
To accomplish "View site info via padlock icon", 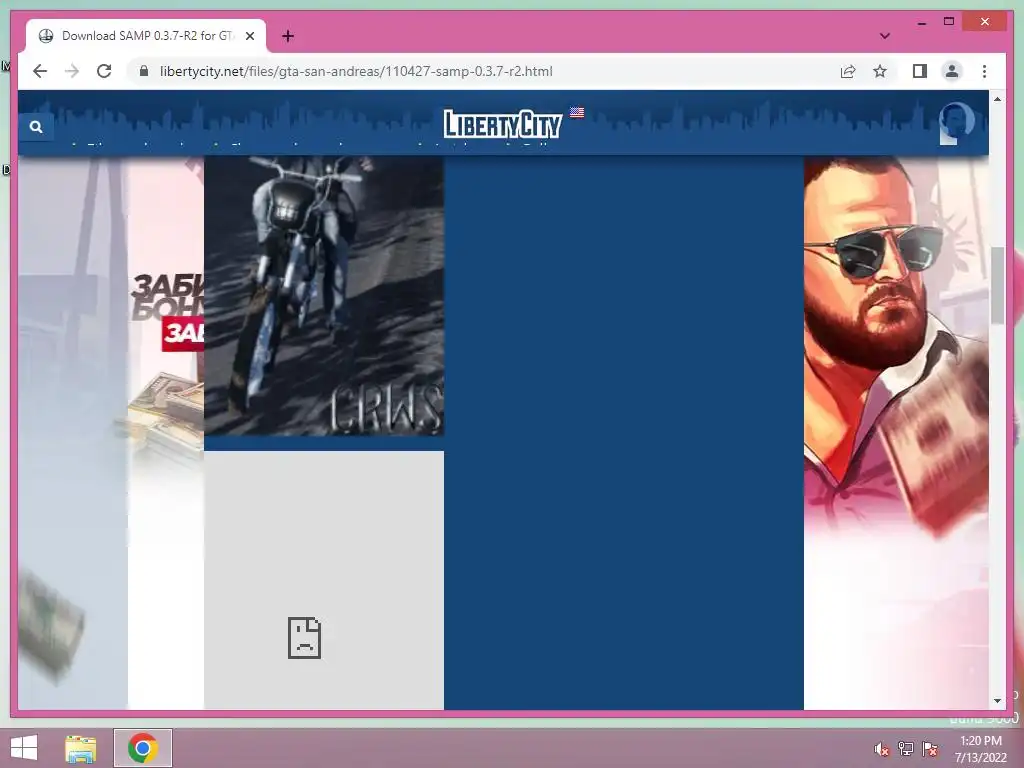I will 144,71.
